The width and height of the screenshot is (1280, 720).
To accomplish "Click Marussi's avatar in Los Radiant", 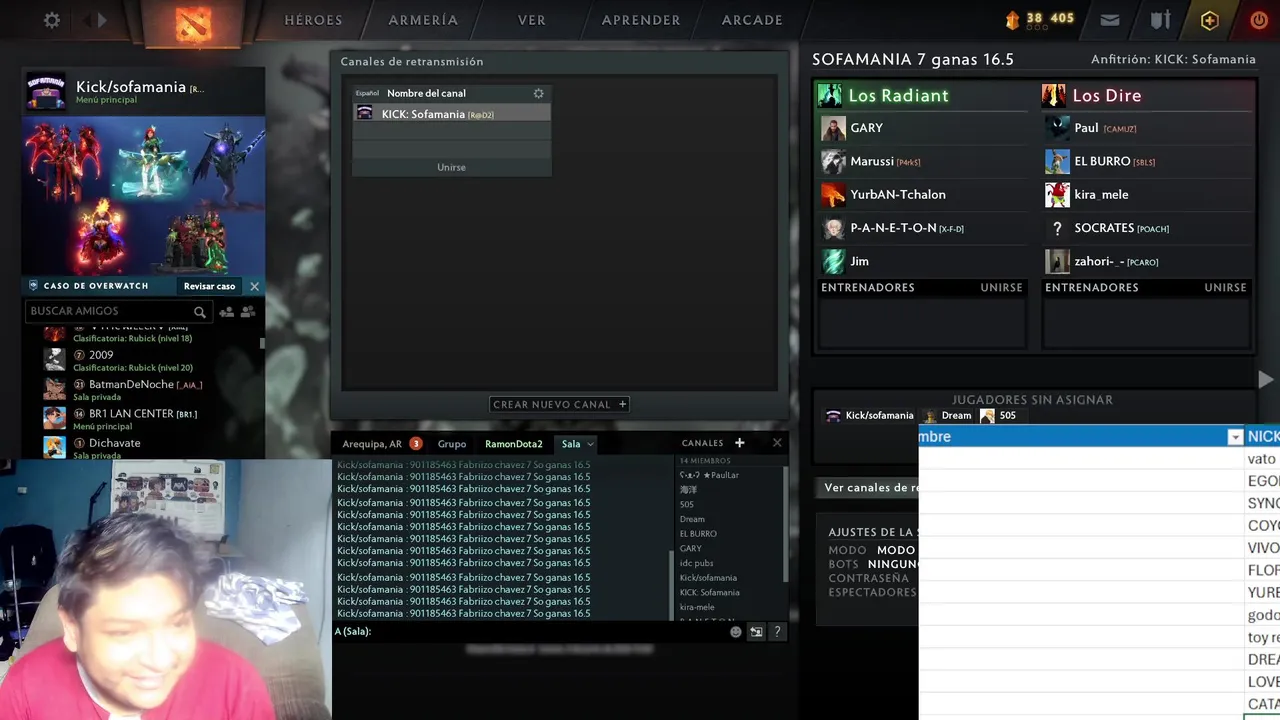I will 833,161.
